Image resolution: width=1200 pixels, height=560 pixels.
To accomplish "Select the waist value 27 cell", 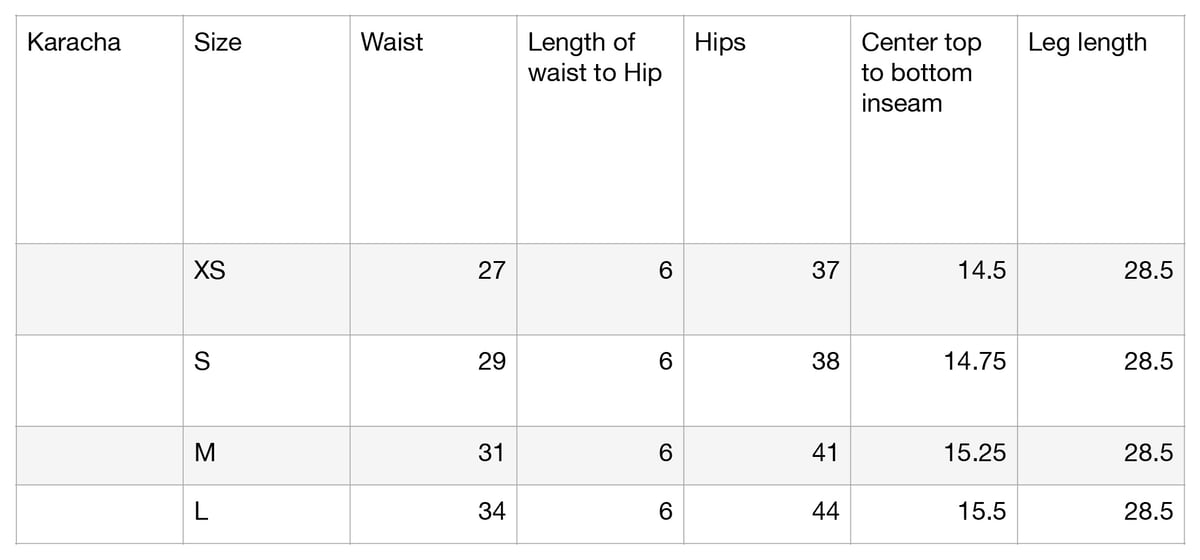I will pos(433,289).
